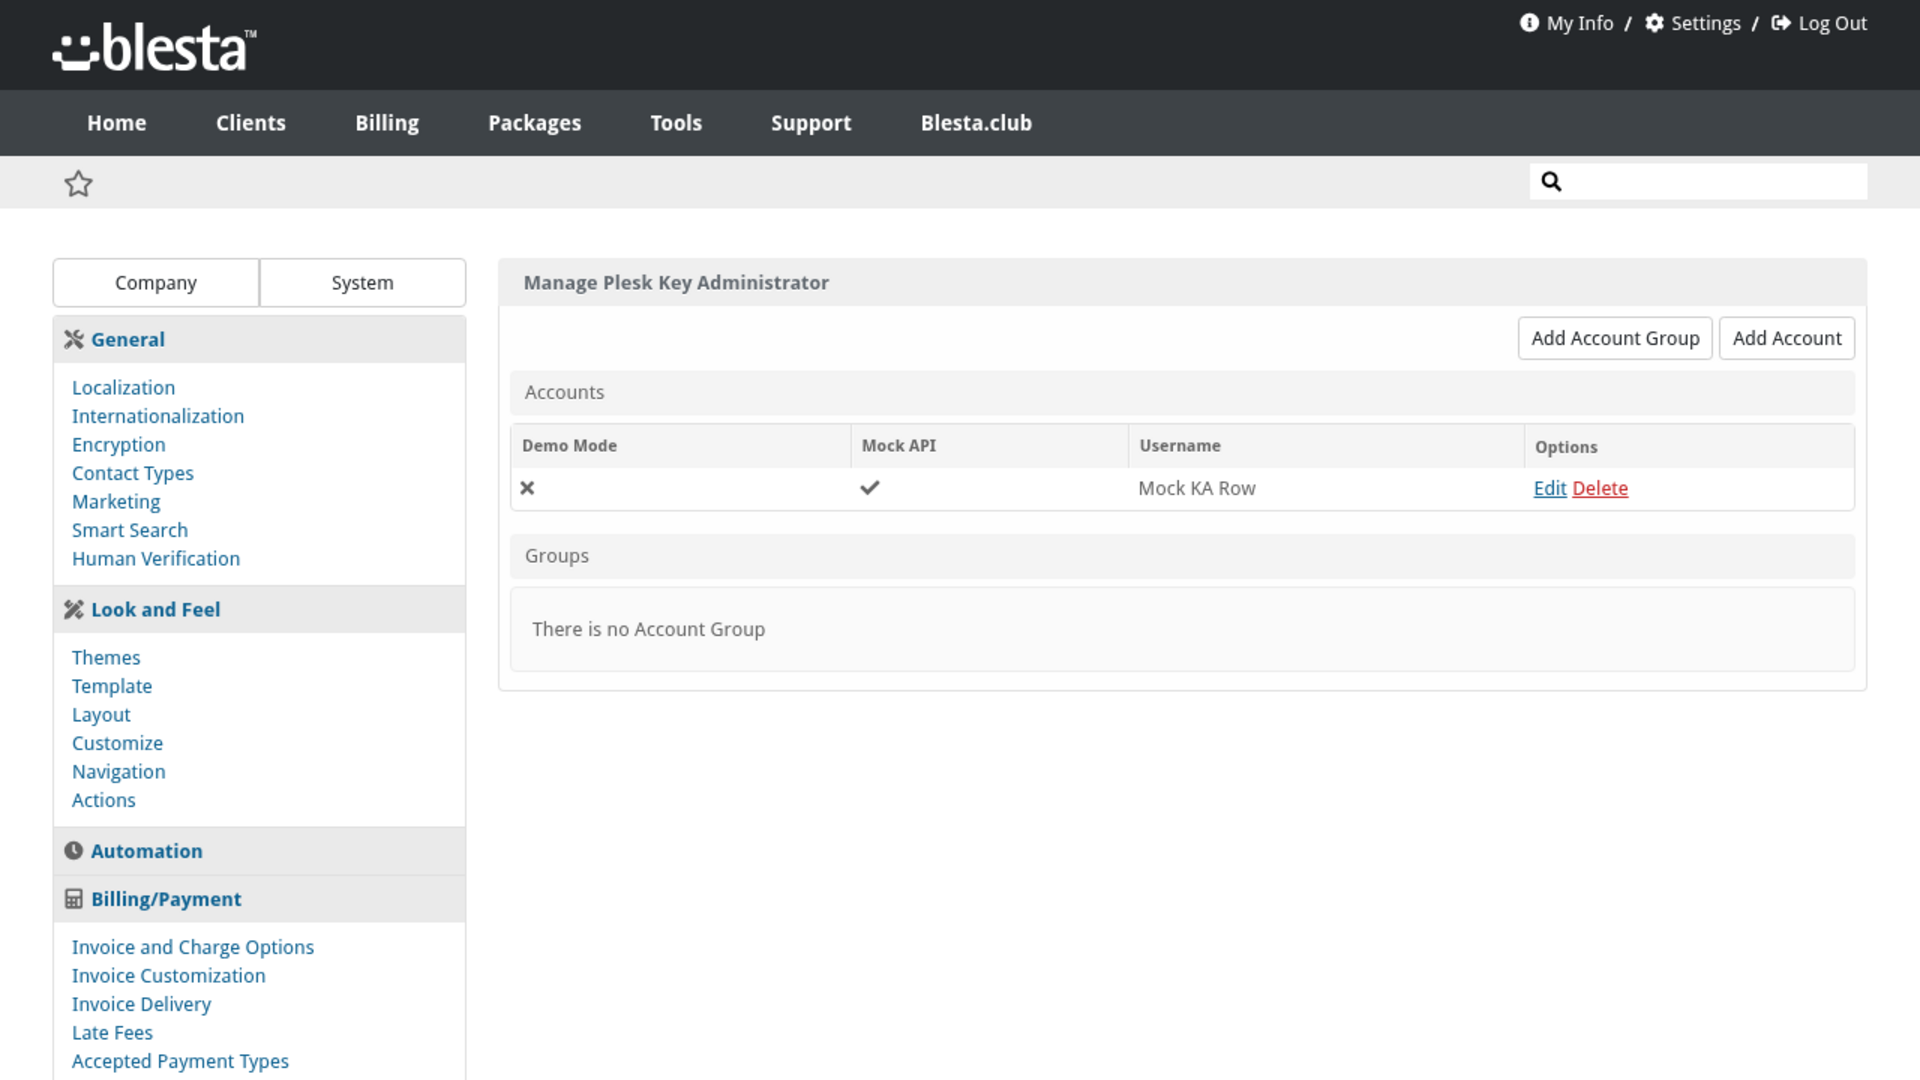Viewport: 1920px width, 1080px height.
Task: Open Late Fees settings
Action: click(112, 1032)
